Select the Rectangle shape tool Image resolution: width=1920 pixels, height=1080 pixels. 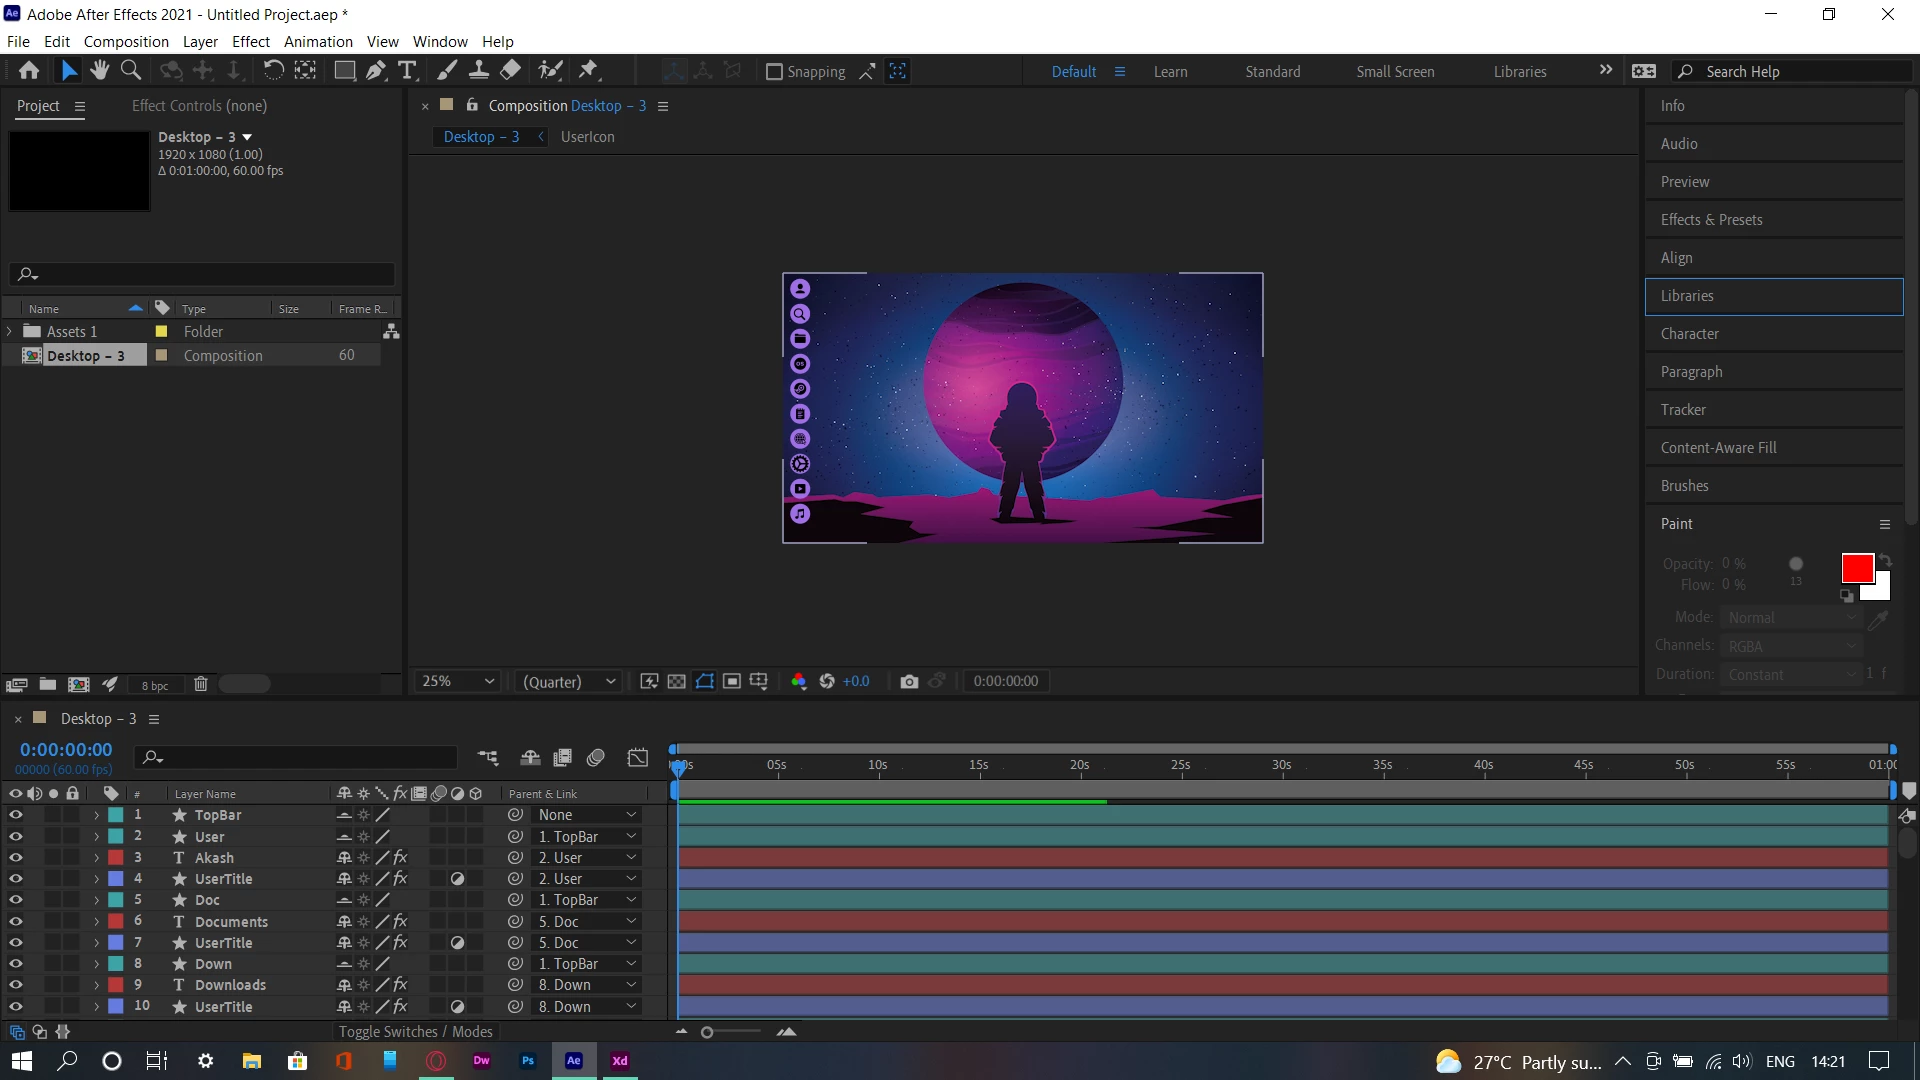[344, 70]
